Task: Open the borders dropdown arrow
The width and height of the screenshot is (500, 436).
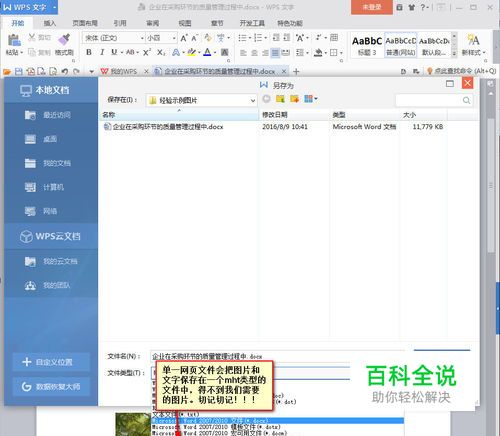Action: [x=341, y=53]
